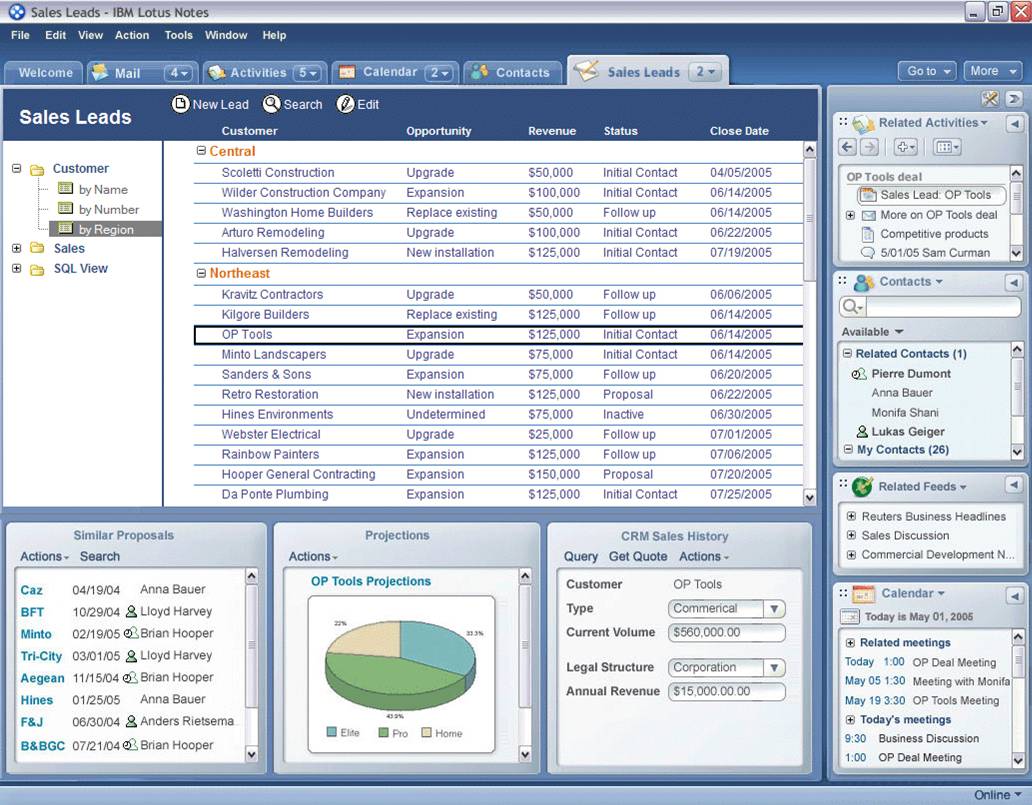Open the Available status dropdown in Contacts
The image size is (1032, 805).
tap(899, 332)
